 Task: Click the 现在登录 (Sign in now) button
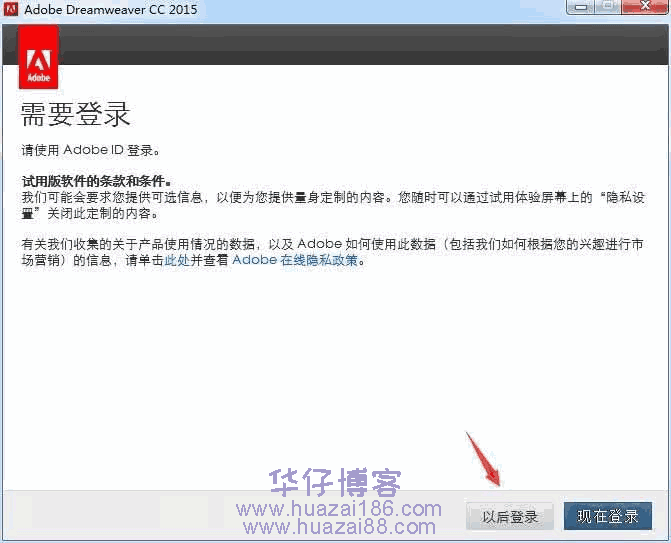[608, 516]
